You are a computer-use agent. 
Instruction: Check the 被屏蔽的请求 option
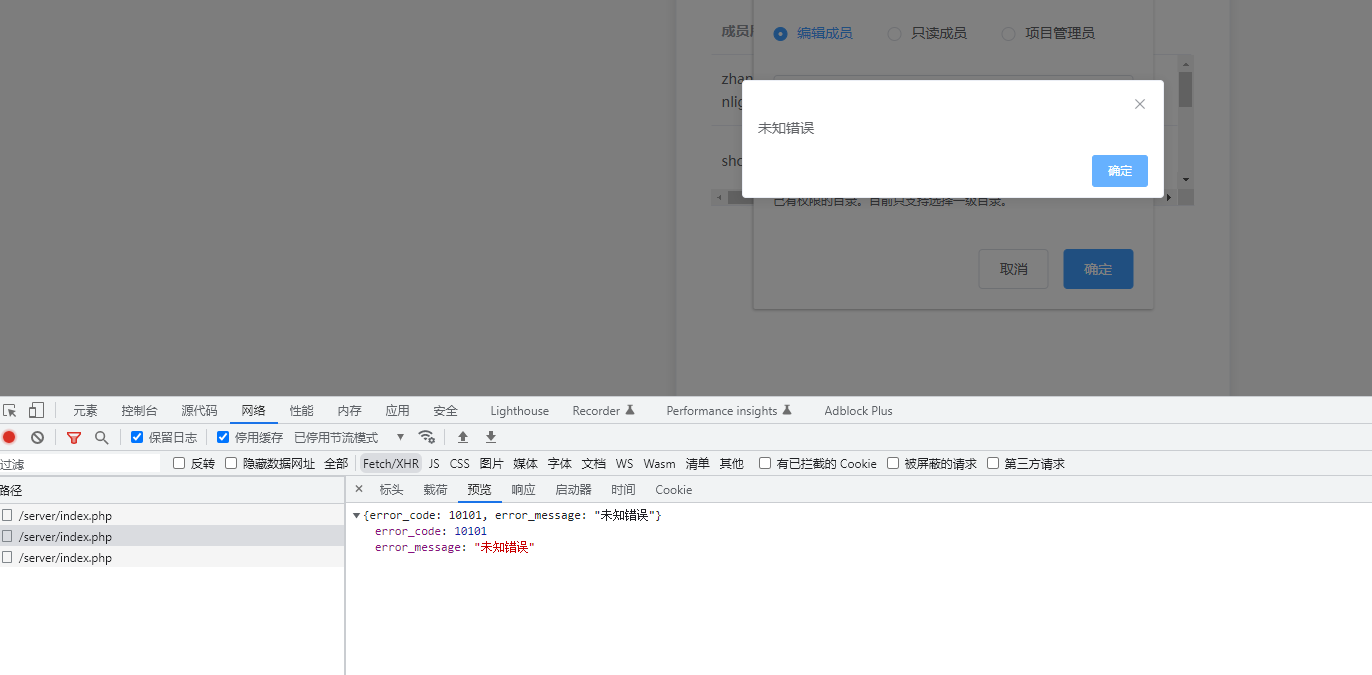(x=893, y=463)
